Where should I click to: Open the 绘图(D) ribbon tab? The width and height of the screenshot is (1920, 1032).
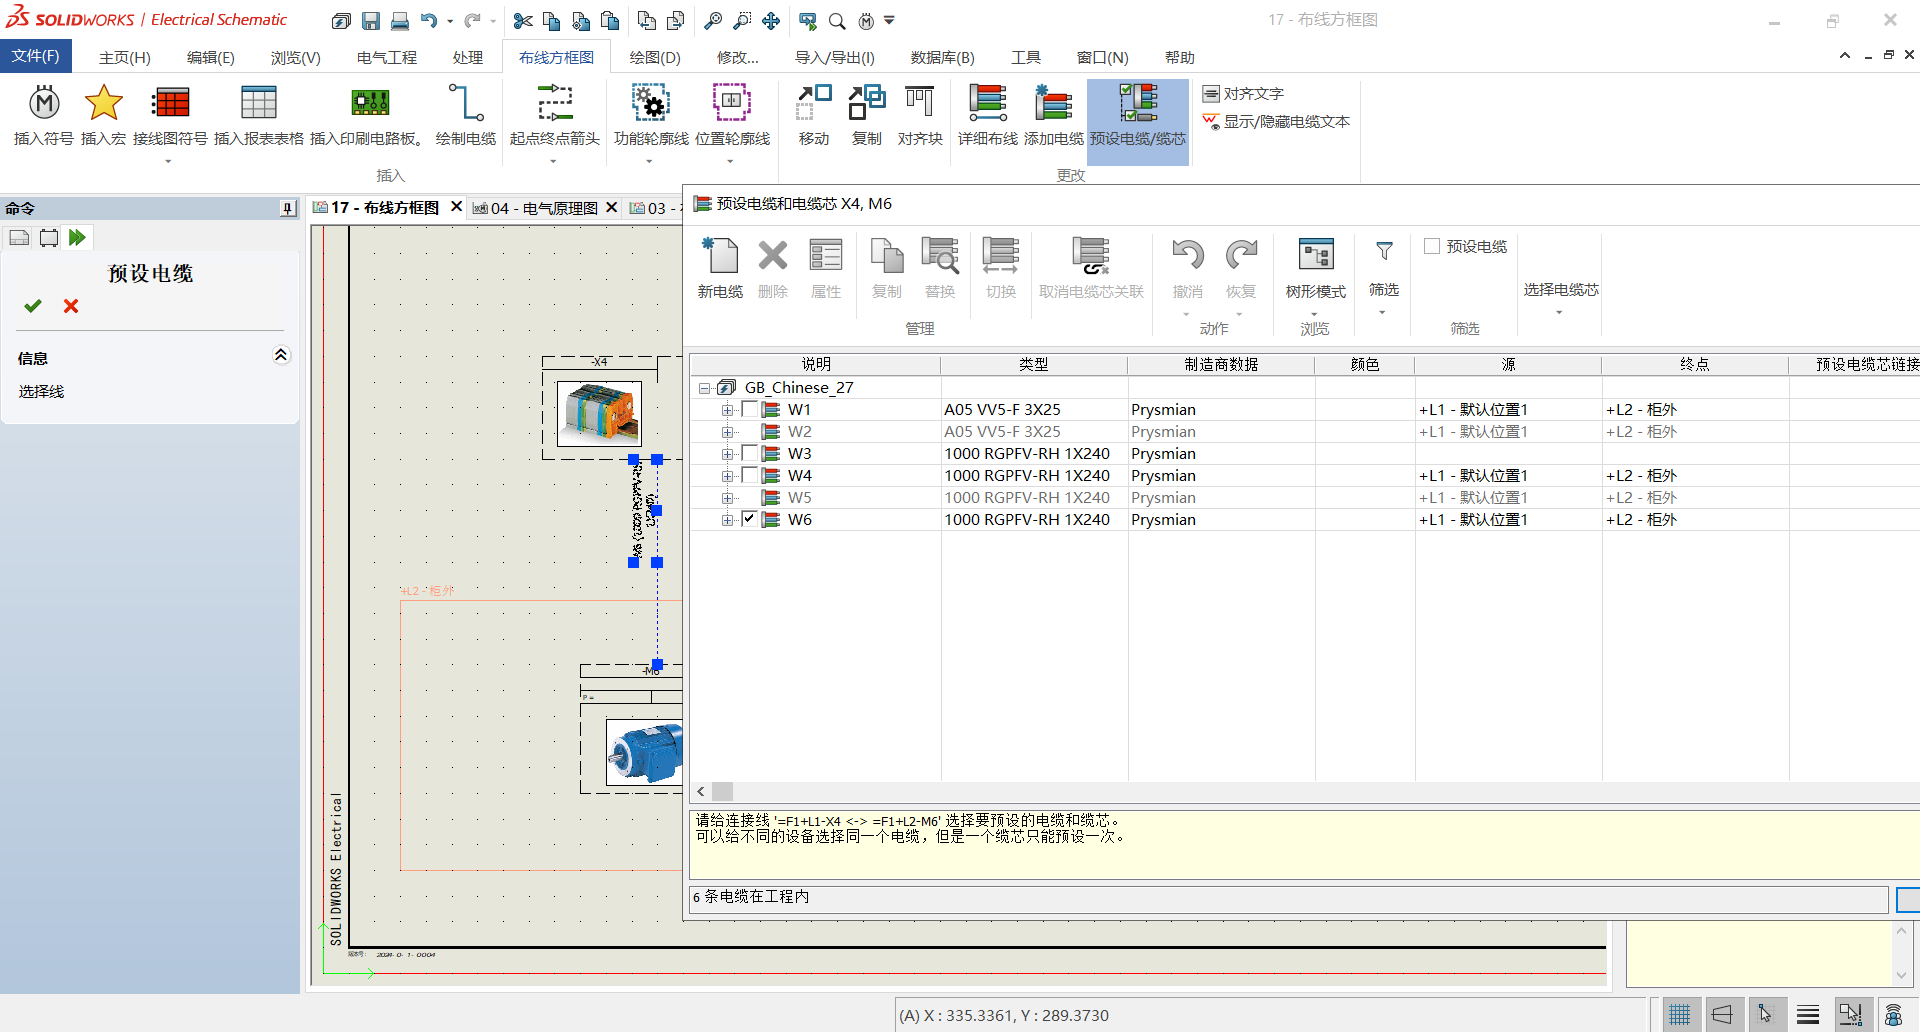click(655, 58)
